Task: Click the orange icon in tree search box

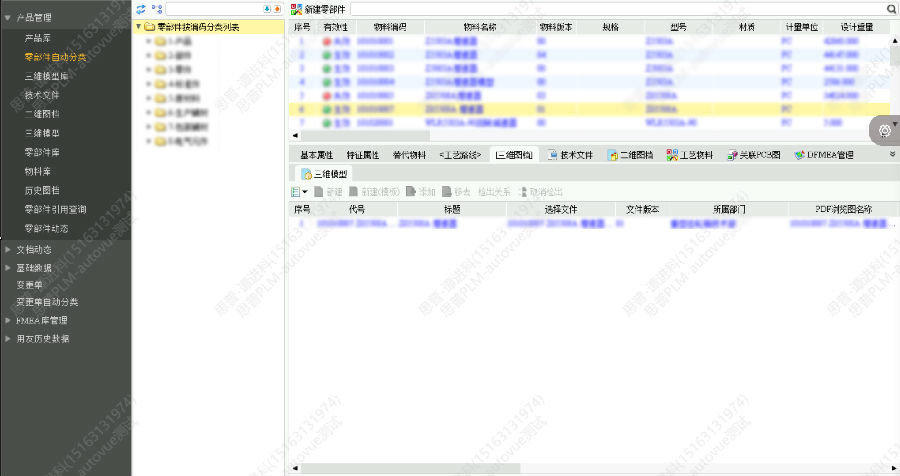Action: (x=277, y=9)
